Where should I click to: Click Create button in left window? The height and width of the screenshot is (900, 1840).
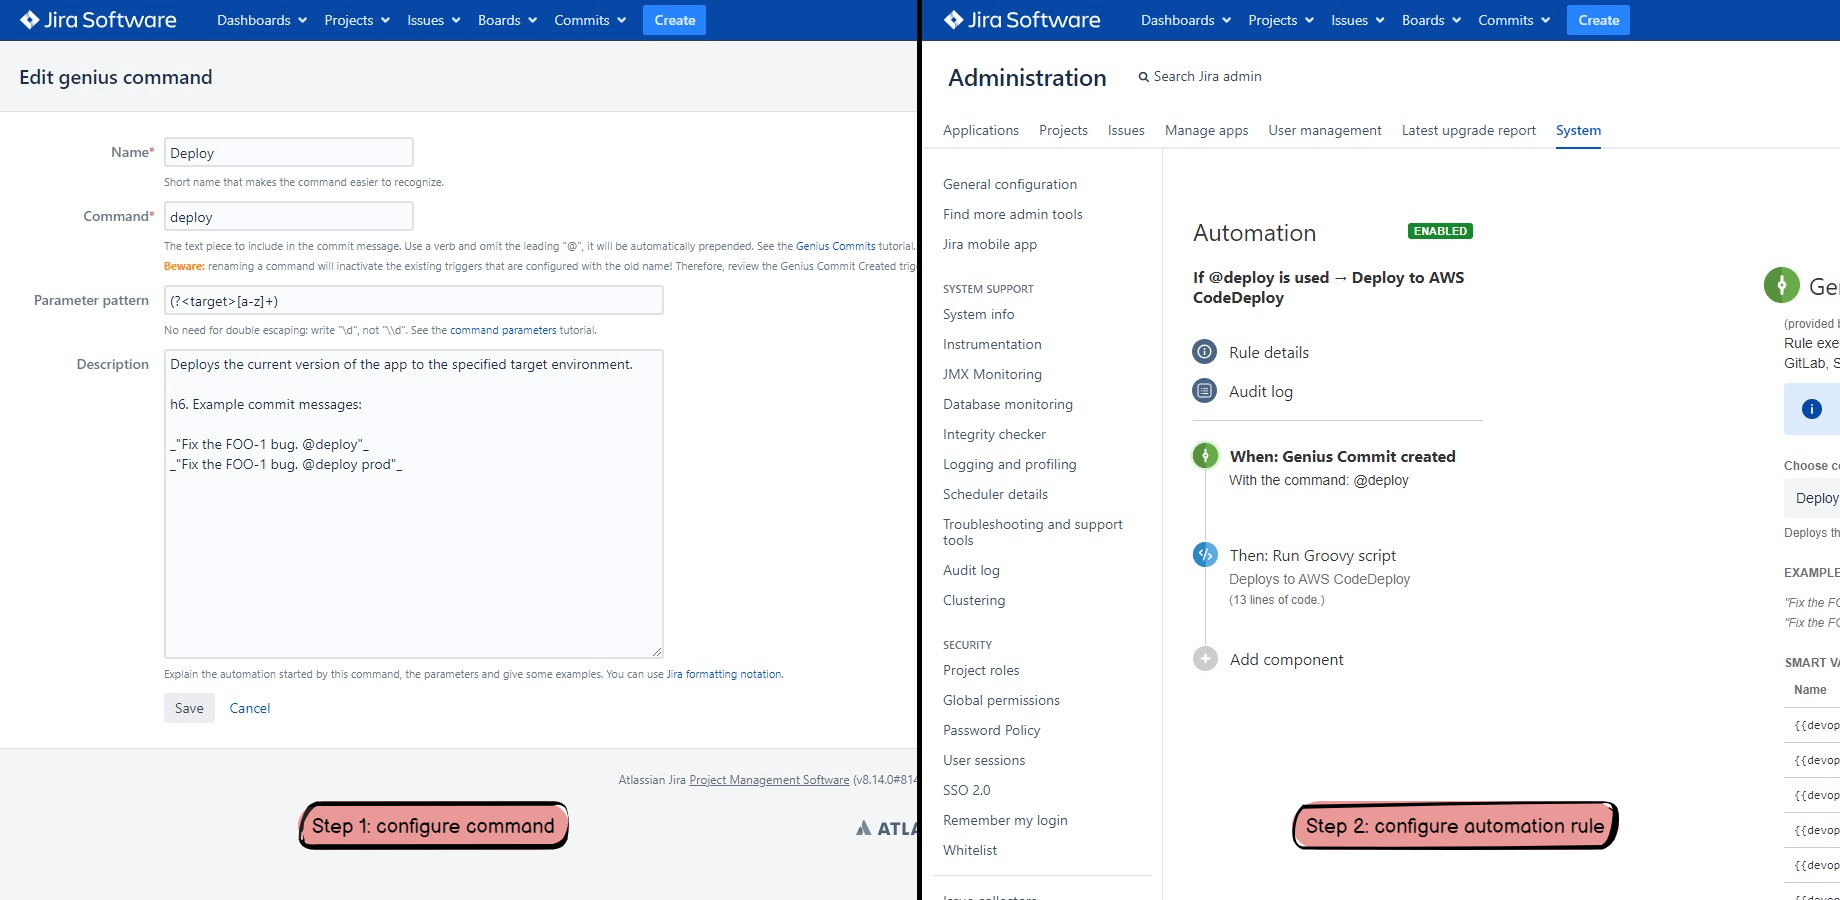pos(675,20)
